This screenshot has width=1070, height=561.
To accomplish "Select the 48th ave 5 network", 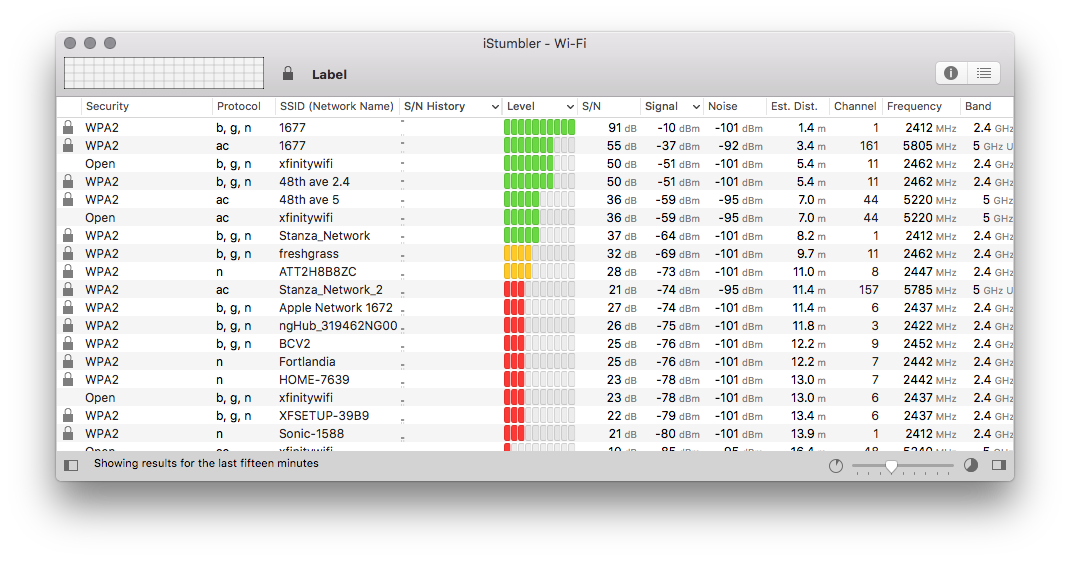I will click(308, 200).
